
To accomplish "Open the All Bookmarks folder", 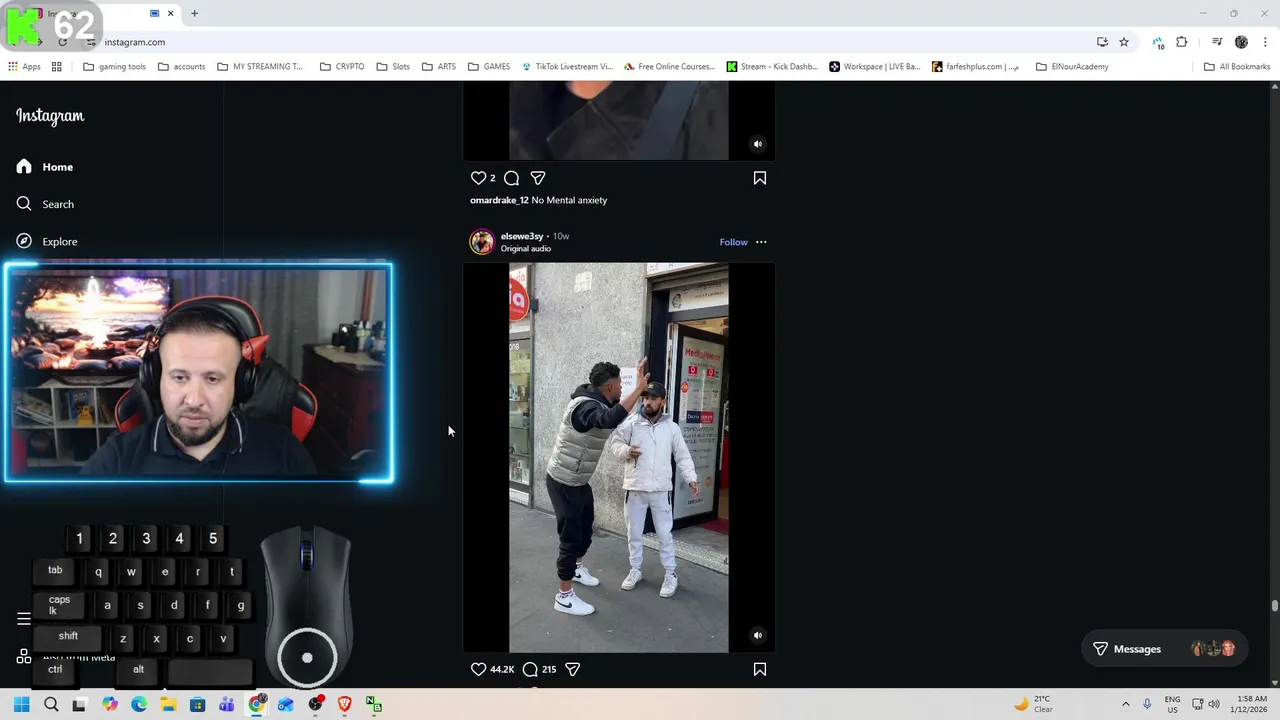I will click(1237, 67).
